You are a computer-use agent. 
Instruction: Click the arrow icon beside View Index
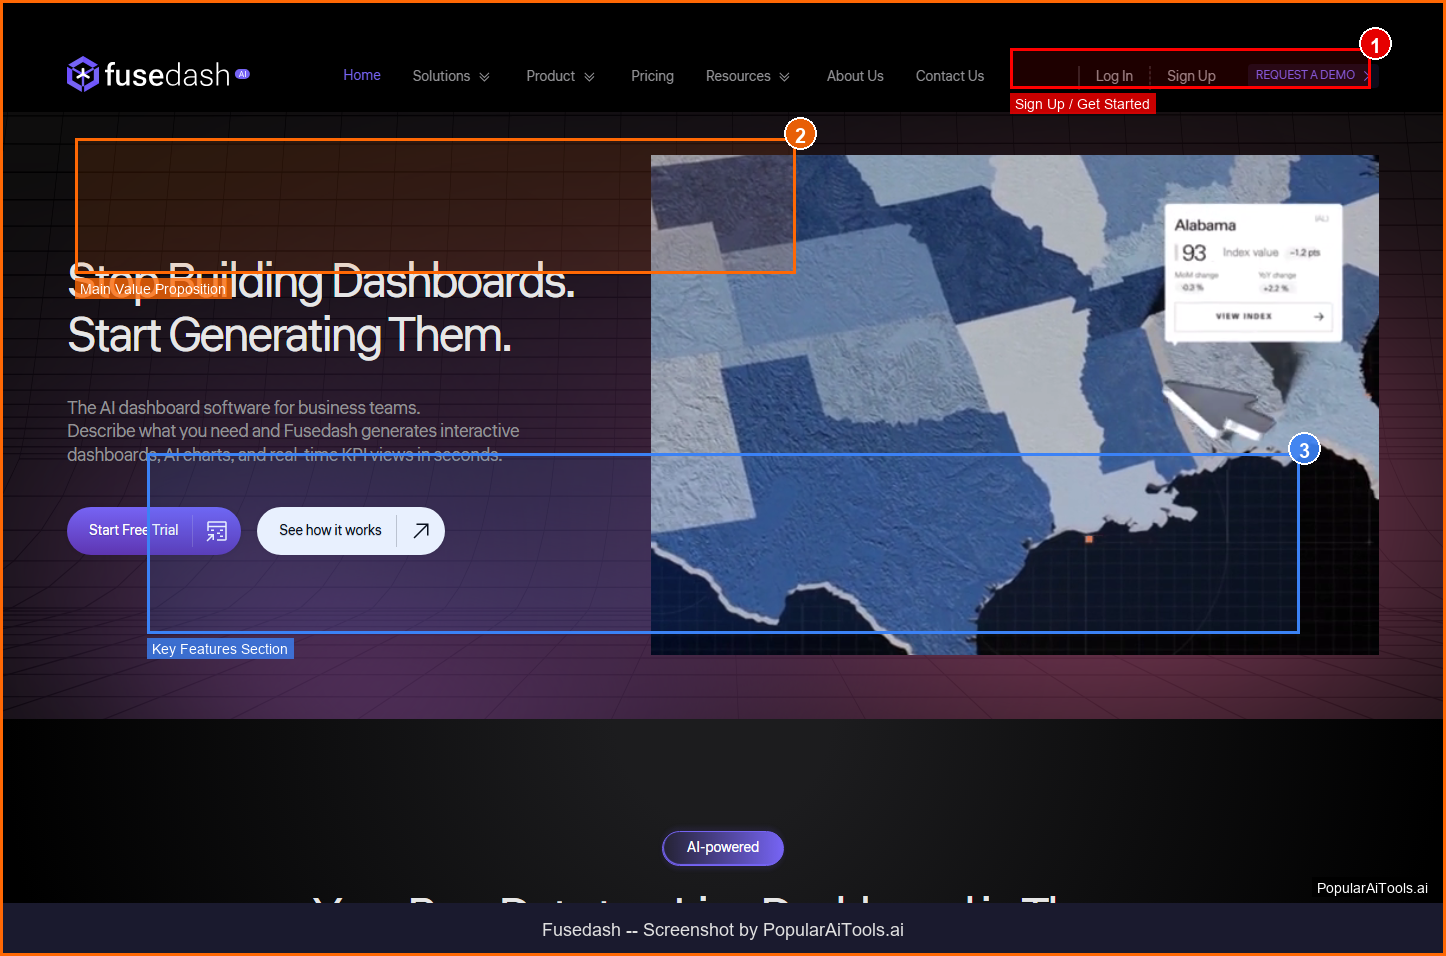tap(1318, 316)
